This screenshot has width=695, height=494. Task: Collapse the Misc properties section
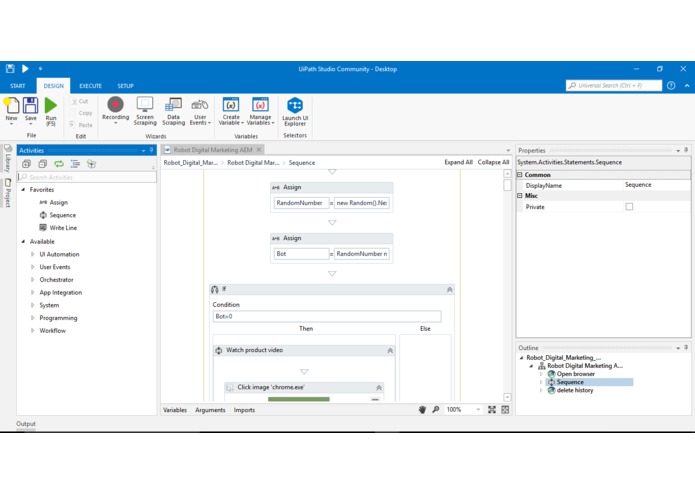tap(520, 195)
